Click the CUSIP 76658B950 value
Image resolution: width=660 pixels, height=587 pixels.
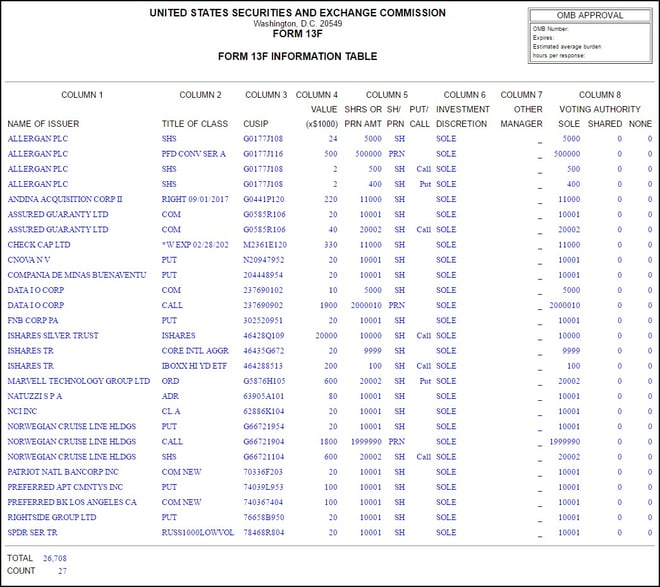tap(263, 517)
